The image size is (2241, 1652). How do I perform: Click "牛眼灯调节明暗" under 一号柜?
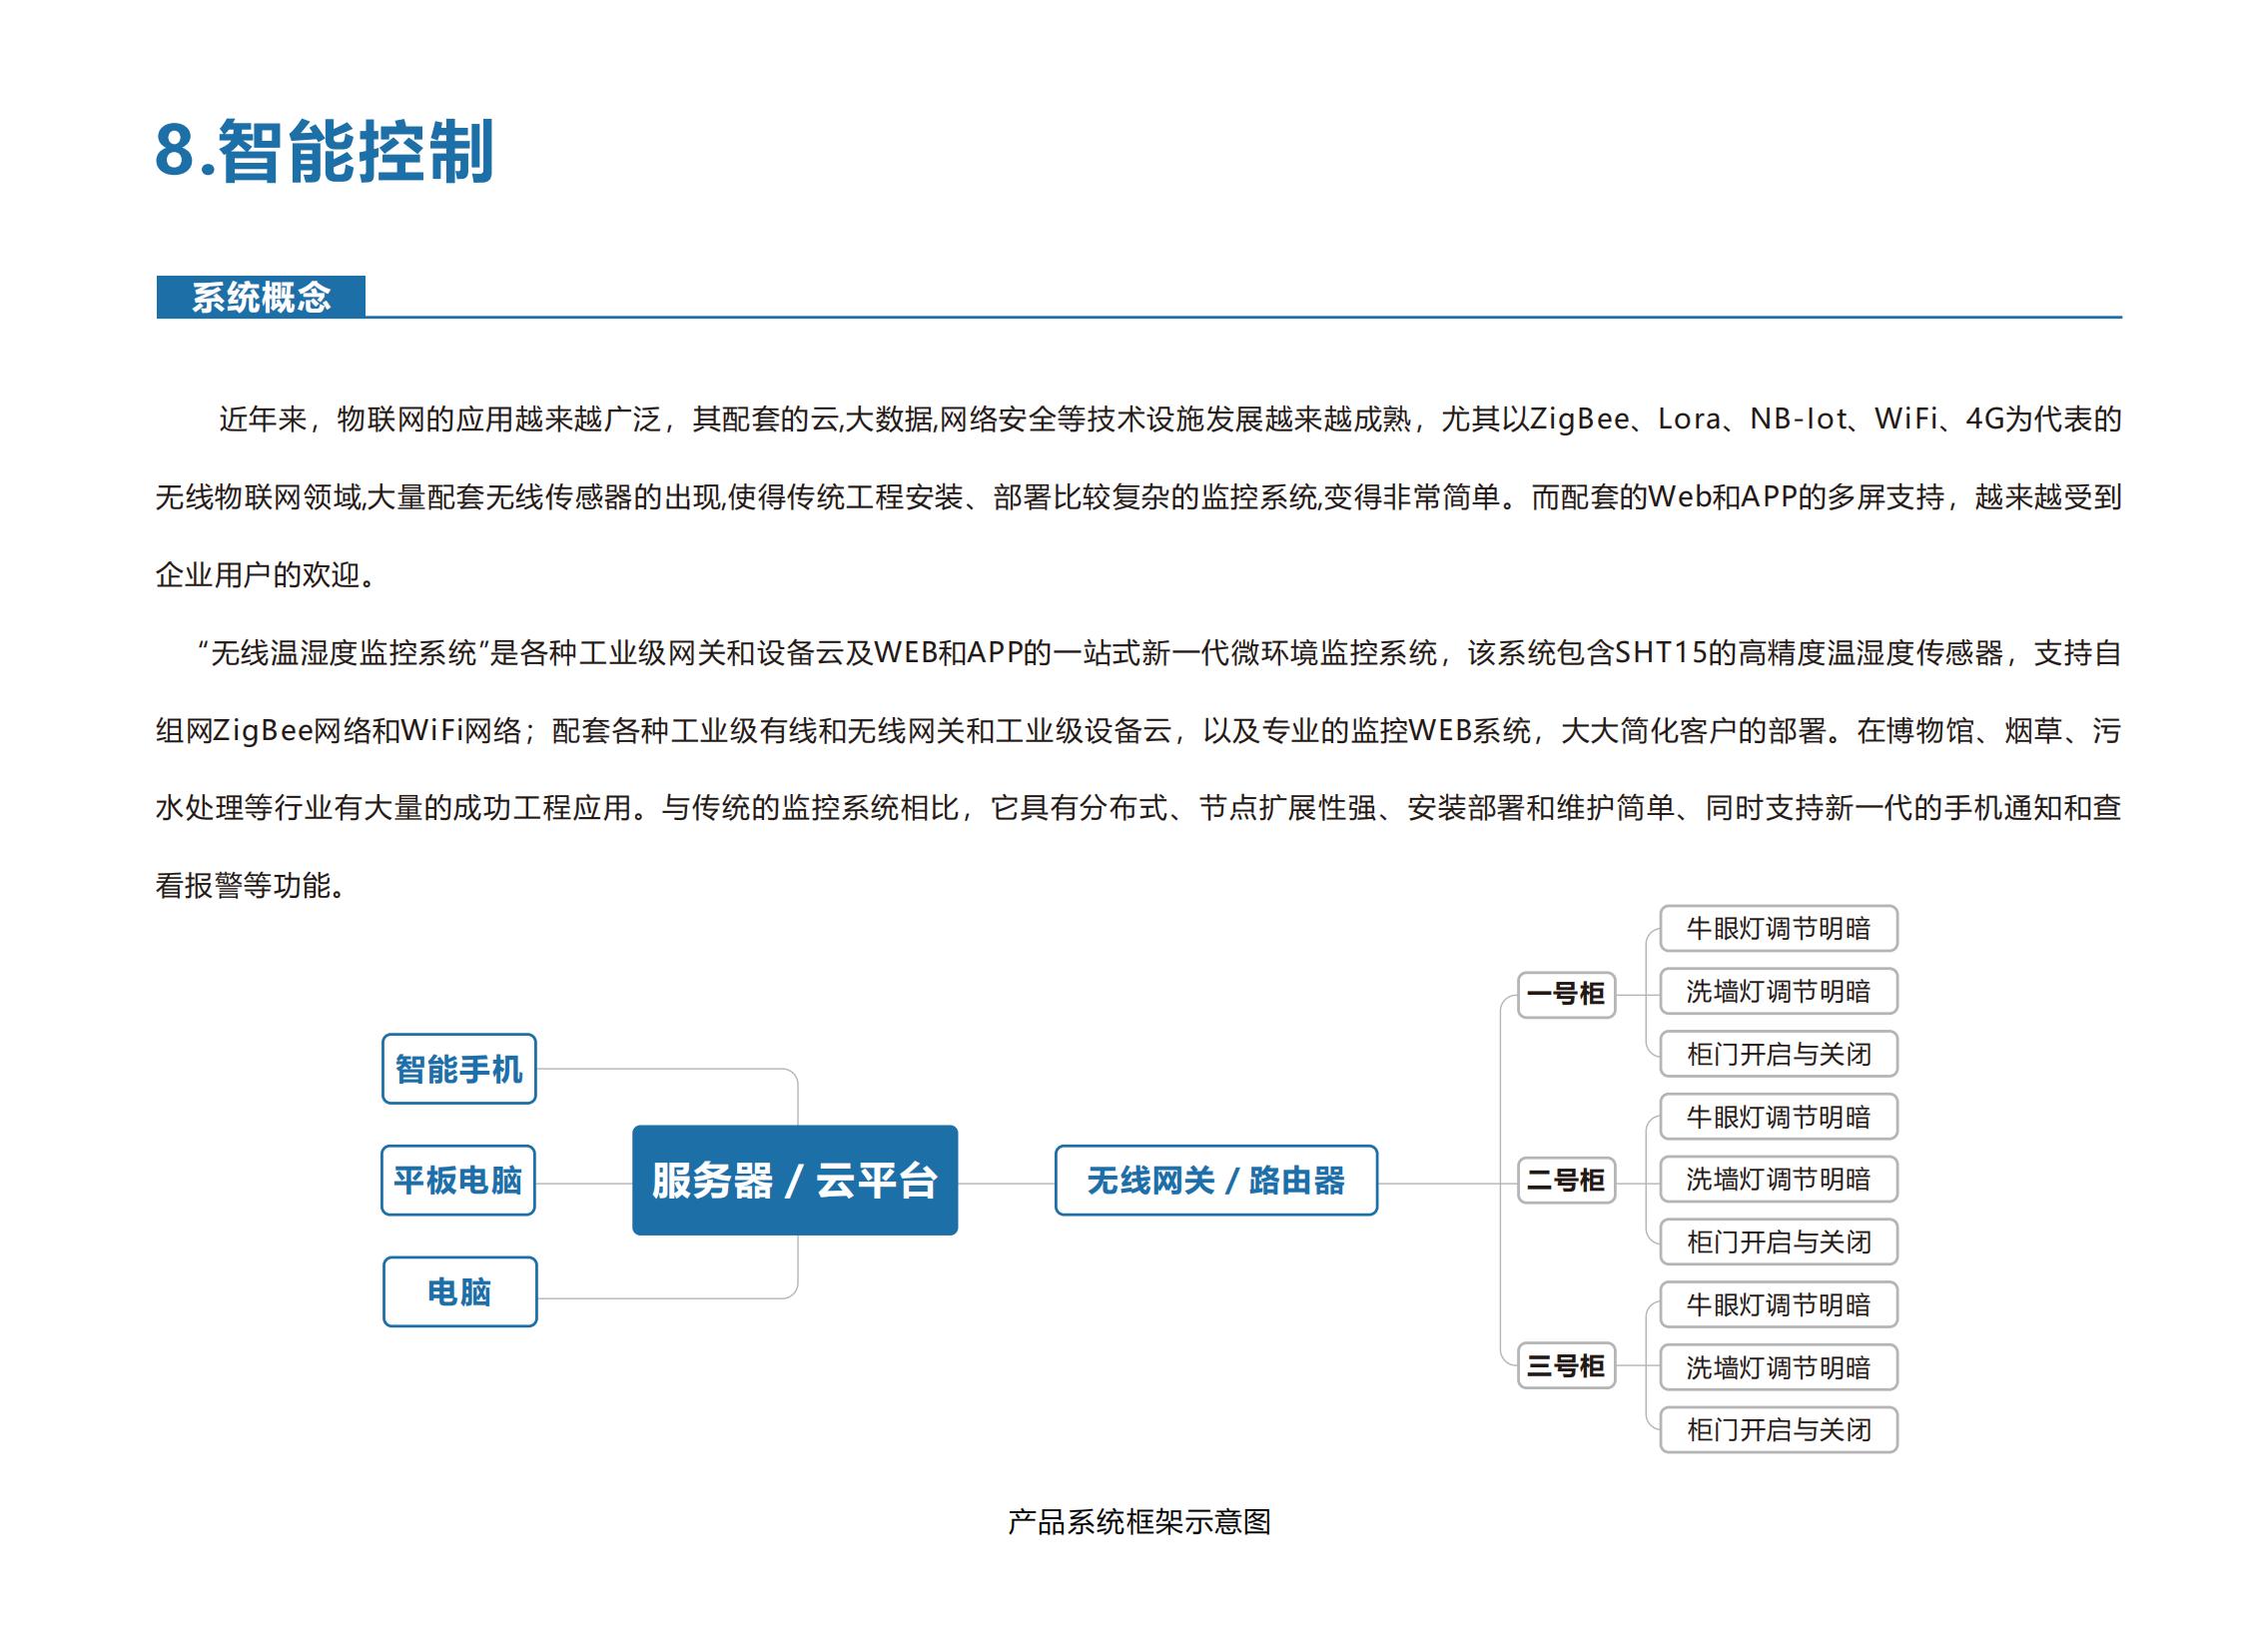click(1778, 928)
